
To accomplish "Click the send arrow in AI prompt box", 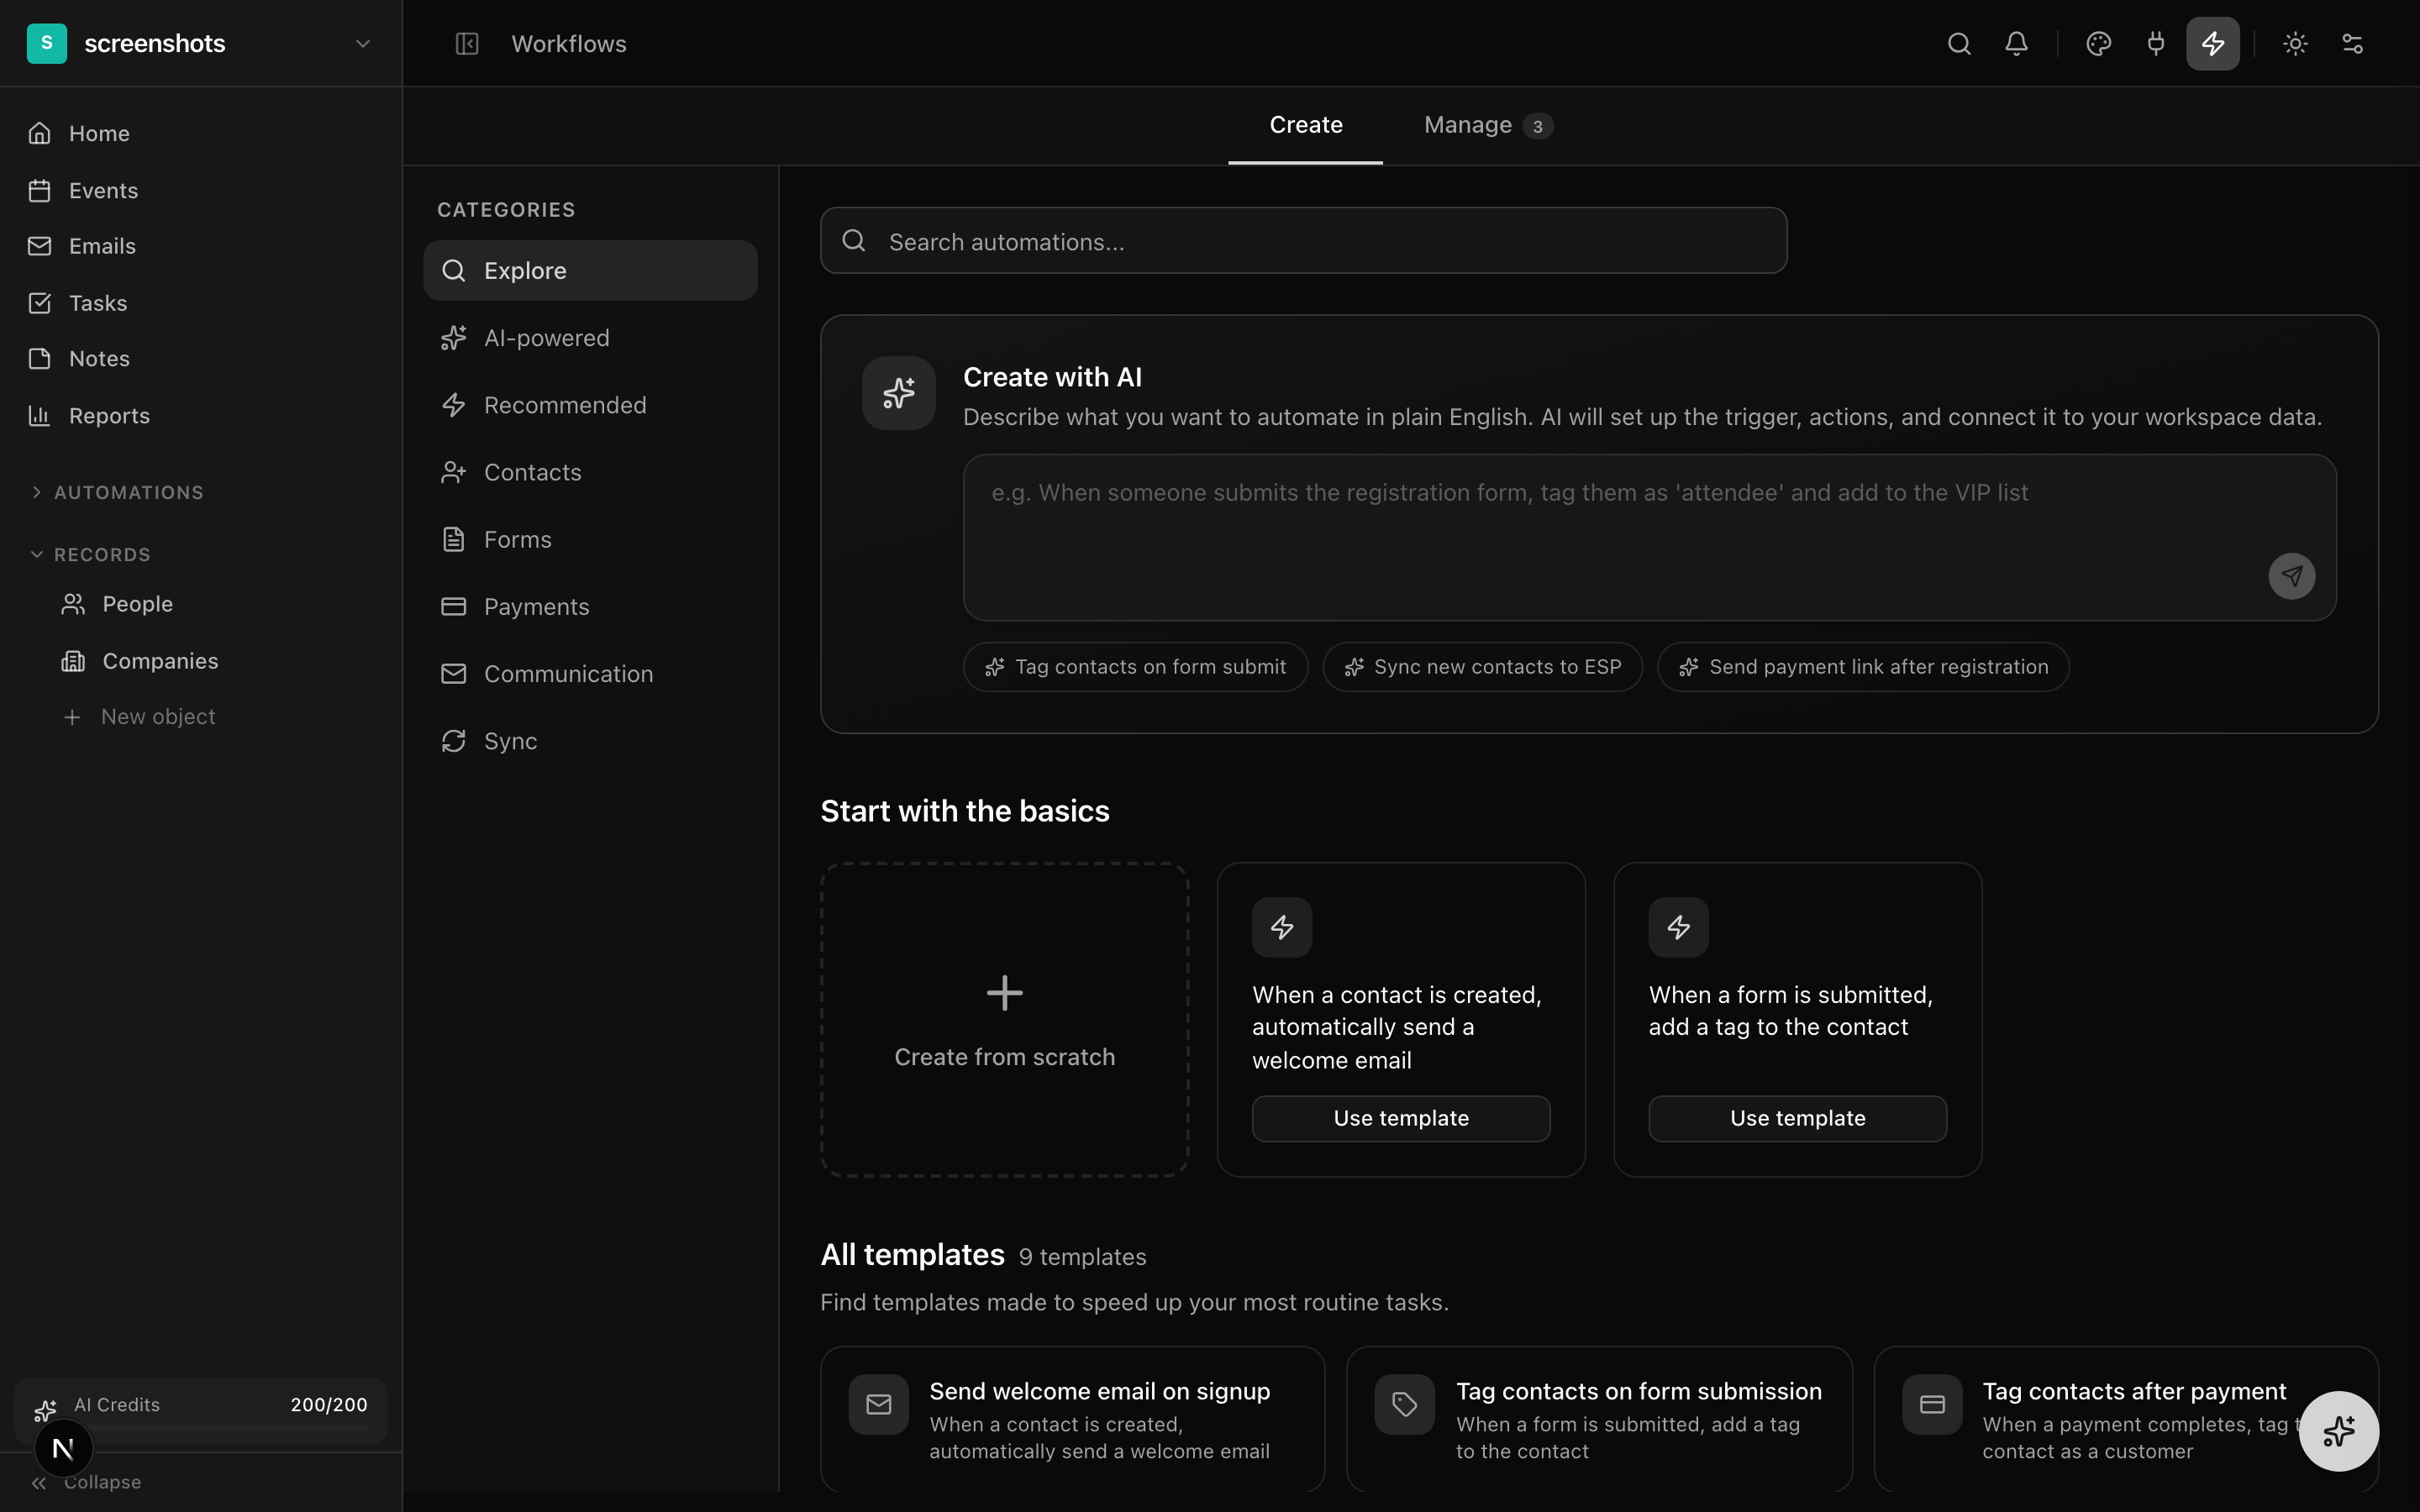I will pyautogui.click(x=2291, y=576).
